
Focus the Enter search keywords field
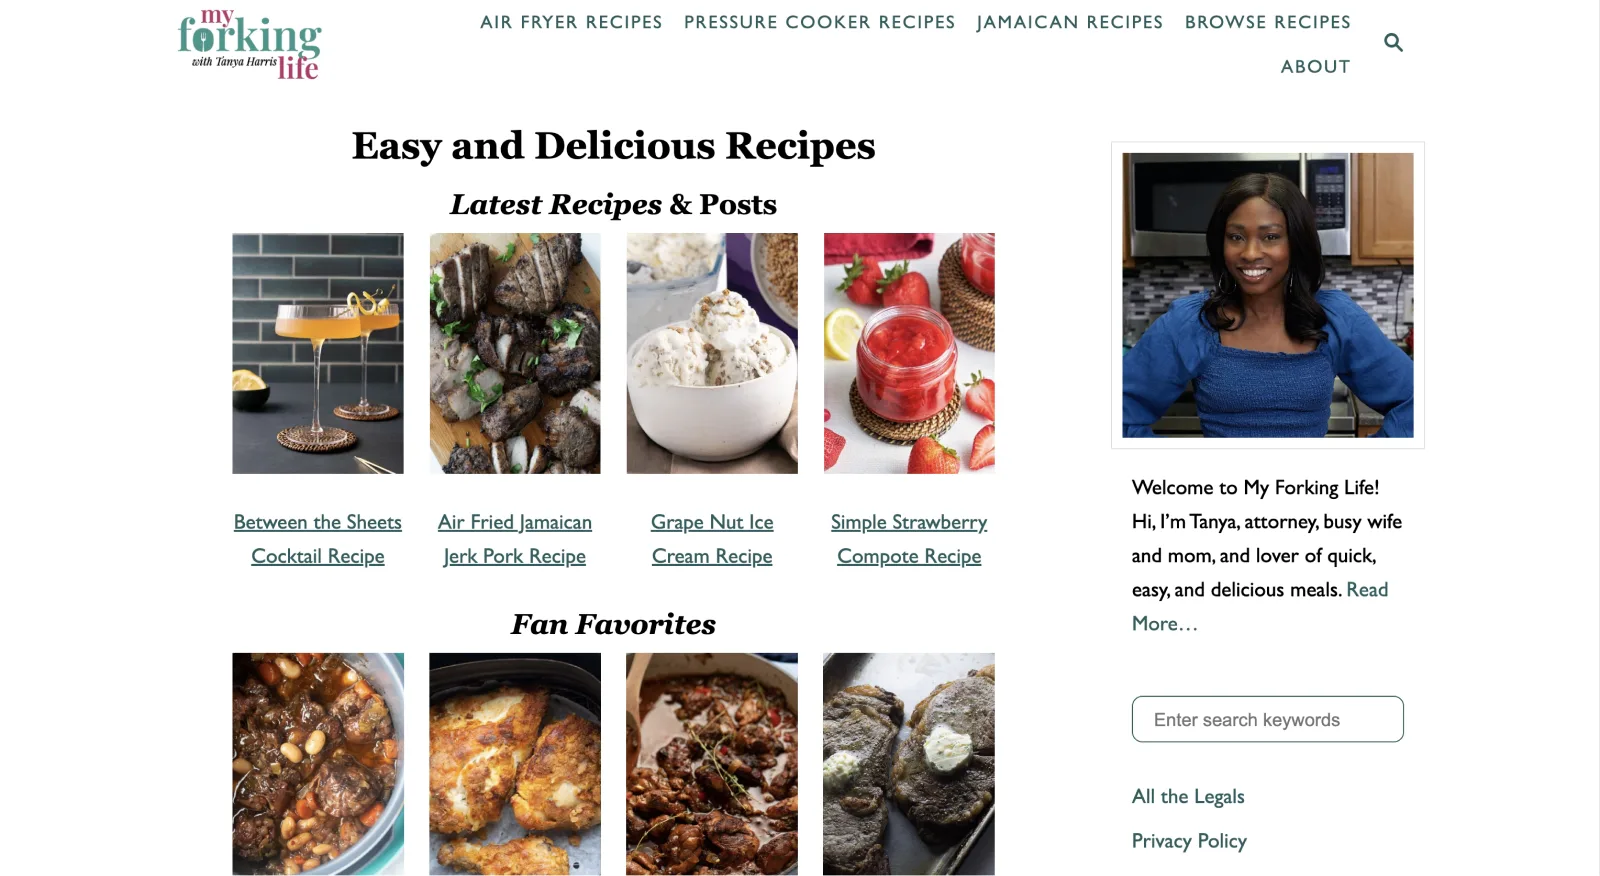coord(1267,719)
